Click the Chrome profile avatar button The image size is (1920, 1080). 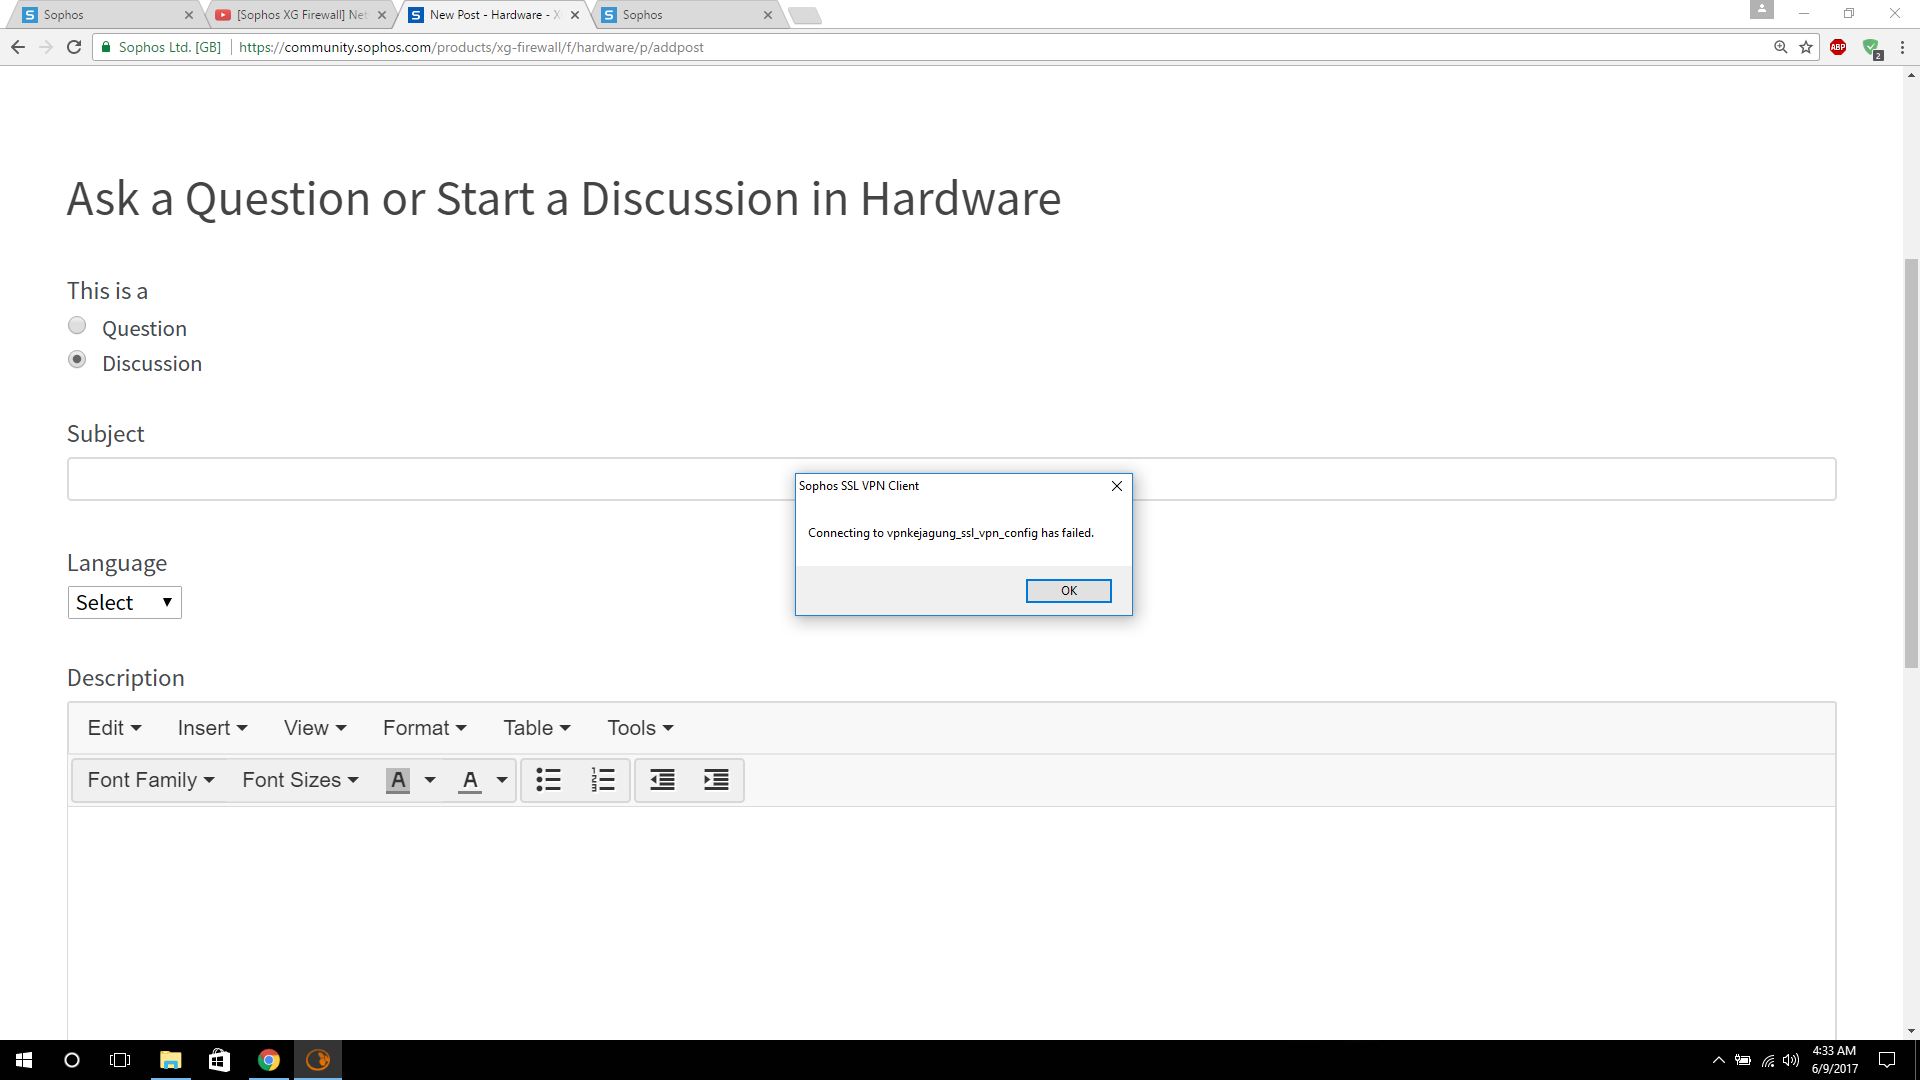[1761, 10]
